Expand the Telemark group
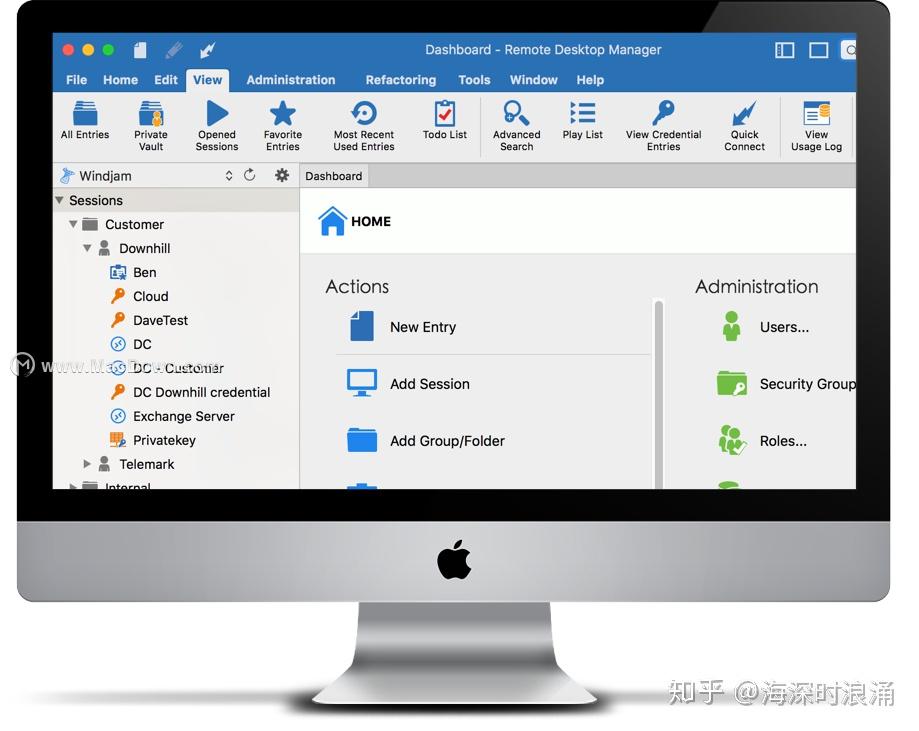Image resolution: width=919 pixels, height=731 pixels. [x=86, y=464]
